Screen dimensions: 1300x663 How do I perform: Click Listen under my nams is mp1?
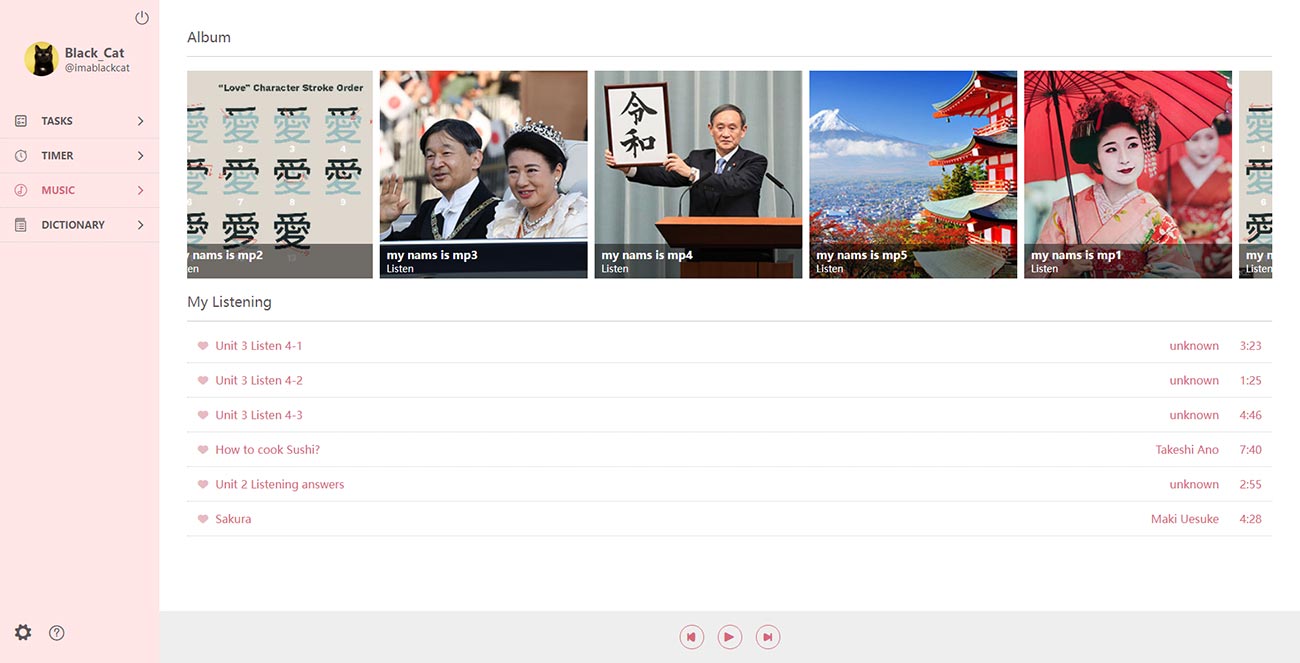(1045, 269)
